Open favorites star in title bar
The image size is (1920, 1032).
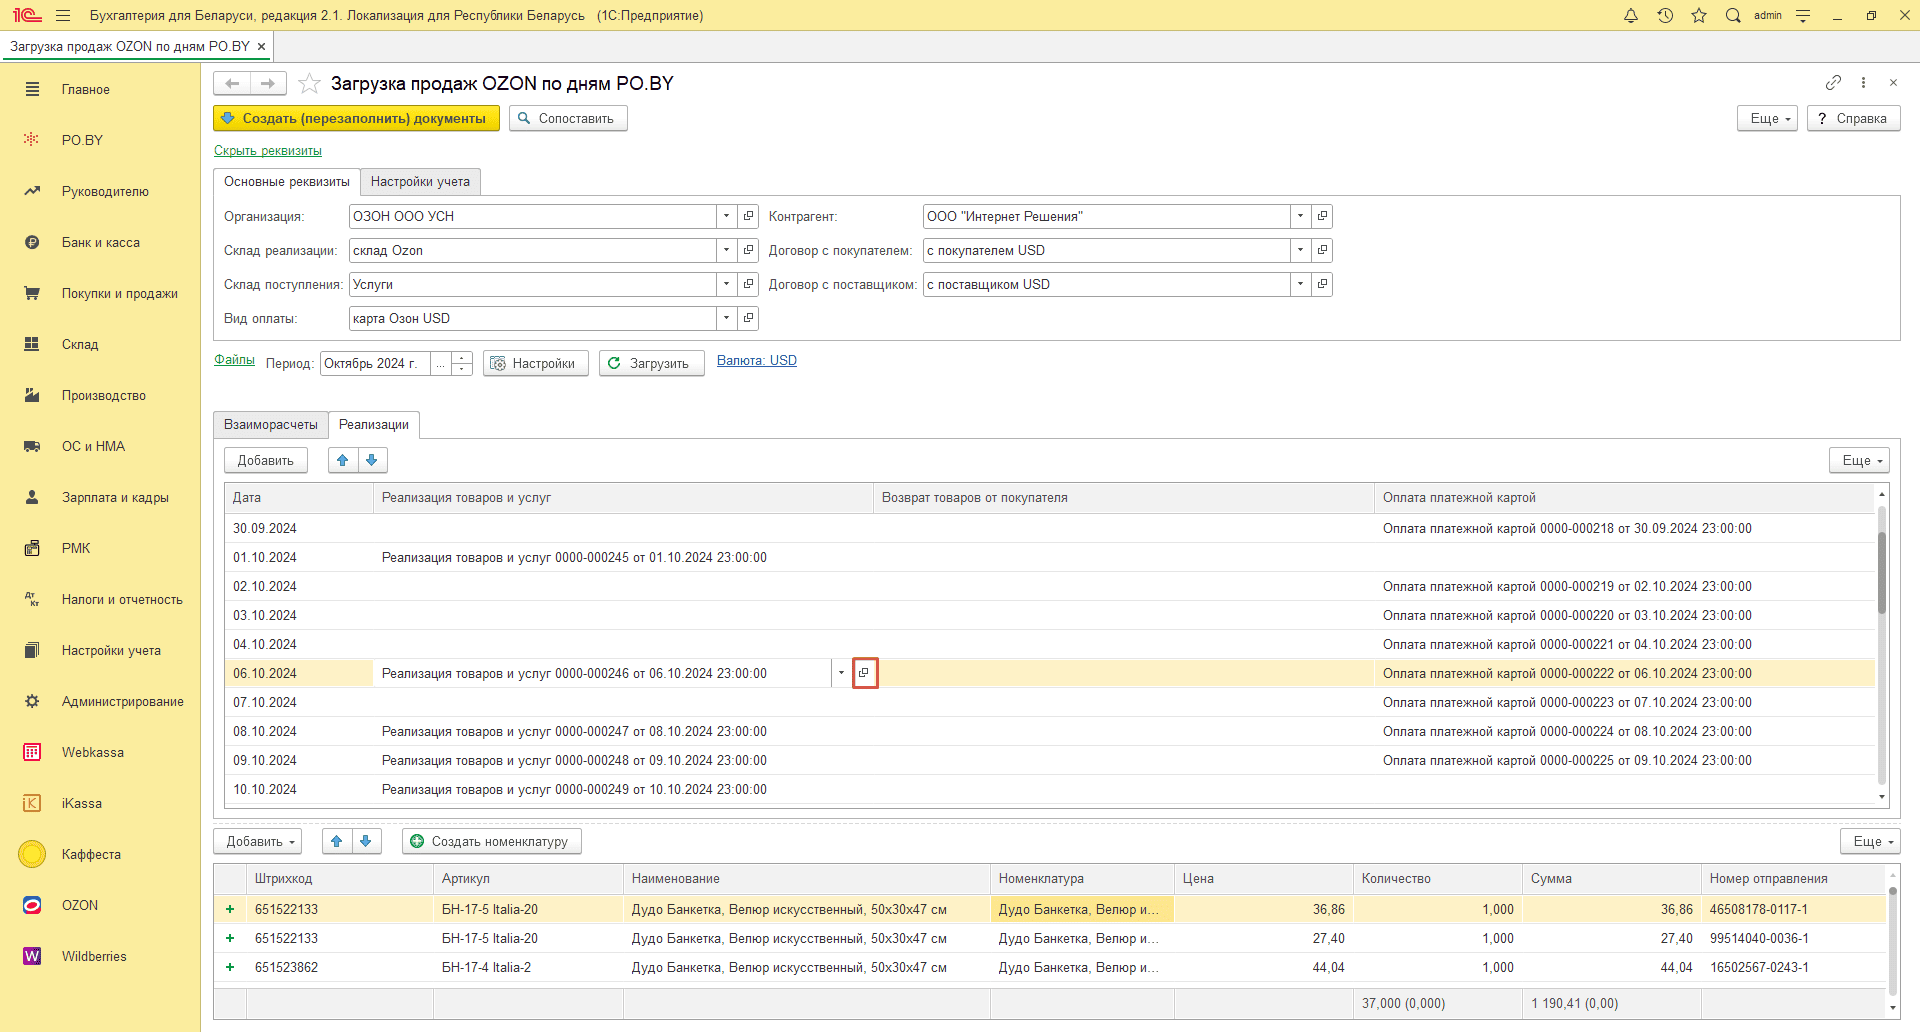1699,15
